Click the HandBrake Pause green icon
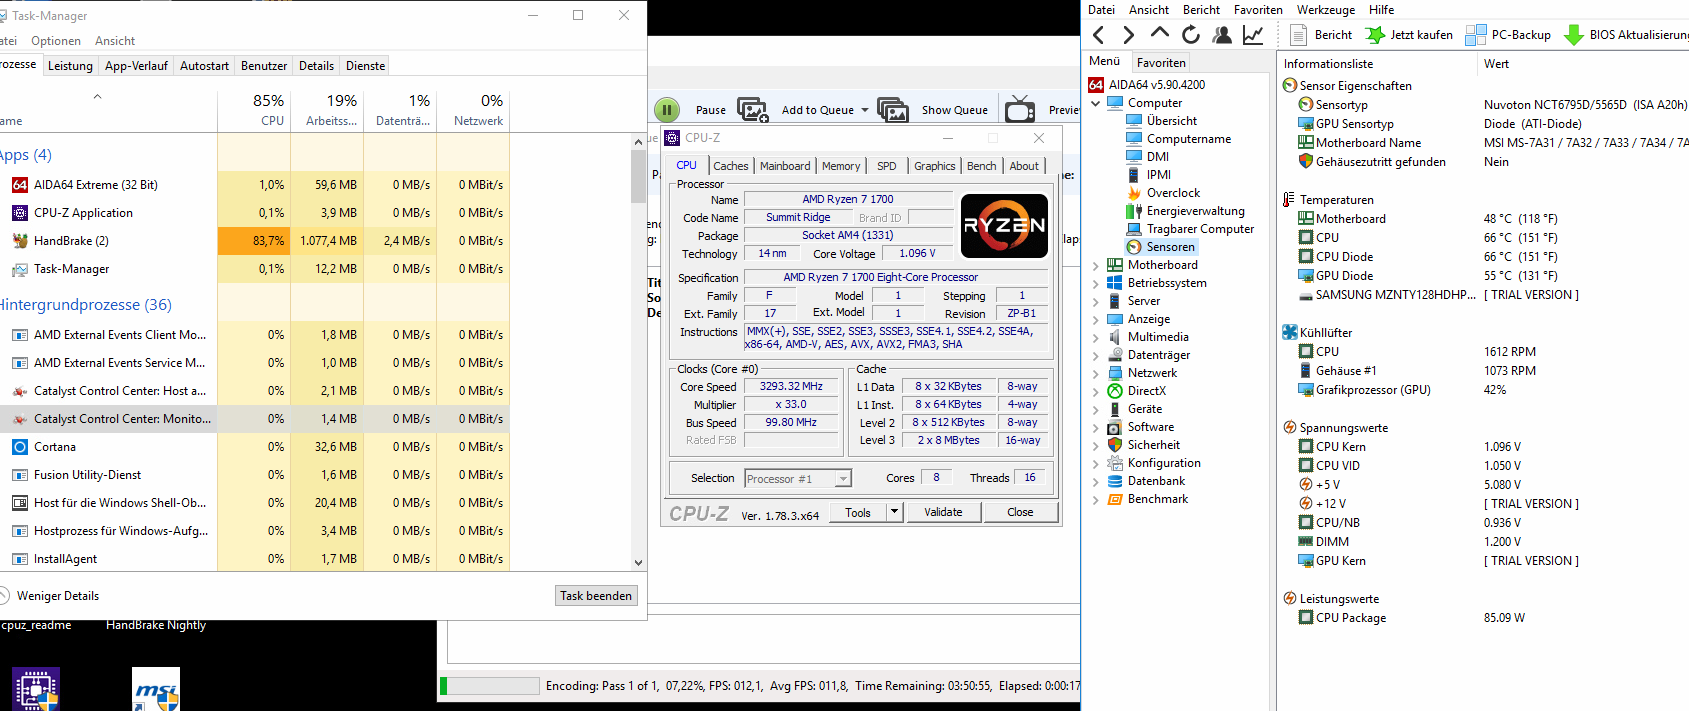 [x=667, y=110]
